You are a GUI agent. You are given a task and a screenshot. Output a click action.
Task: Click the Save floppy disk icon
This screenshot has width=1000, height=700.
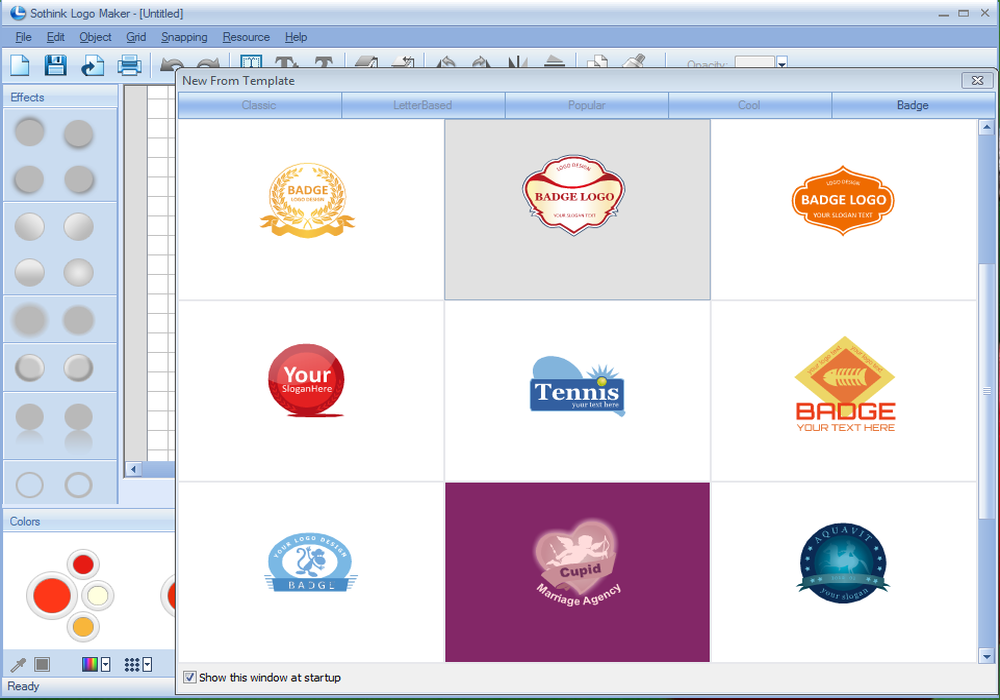point(56,66)
